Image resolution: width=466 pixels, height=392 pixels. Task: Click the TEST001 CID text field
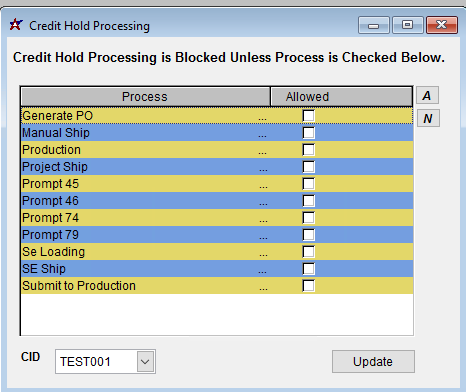[97, 362]
